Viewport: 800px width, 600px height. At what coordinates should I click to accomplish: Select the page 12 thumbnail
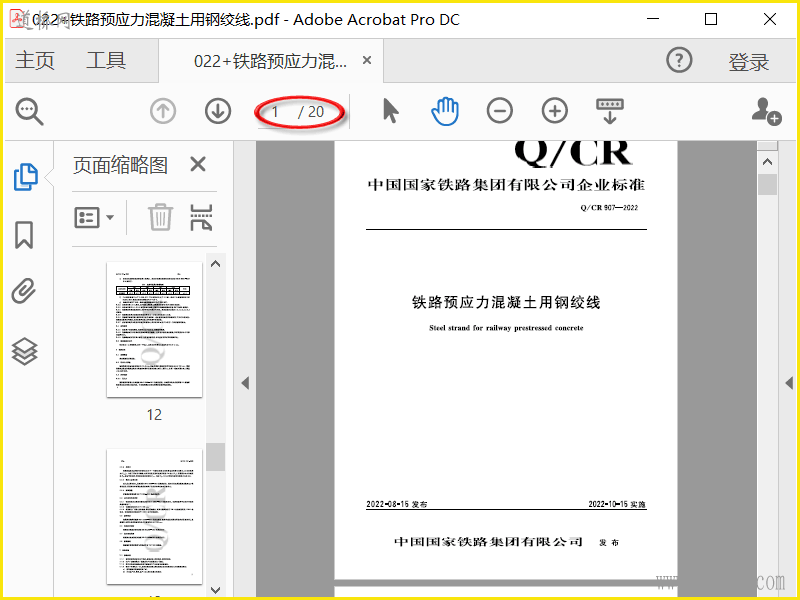coord(154,329)
